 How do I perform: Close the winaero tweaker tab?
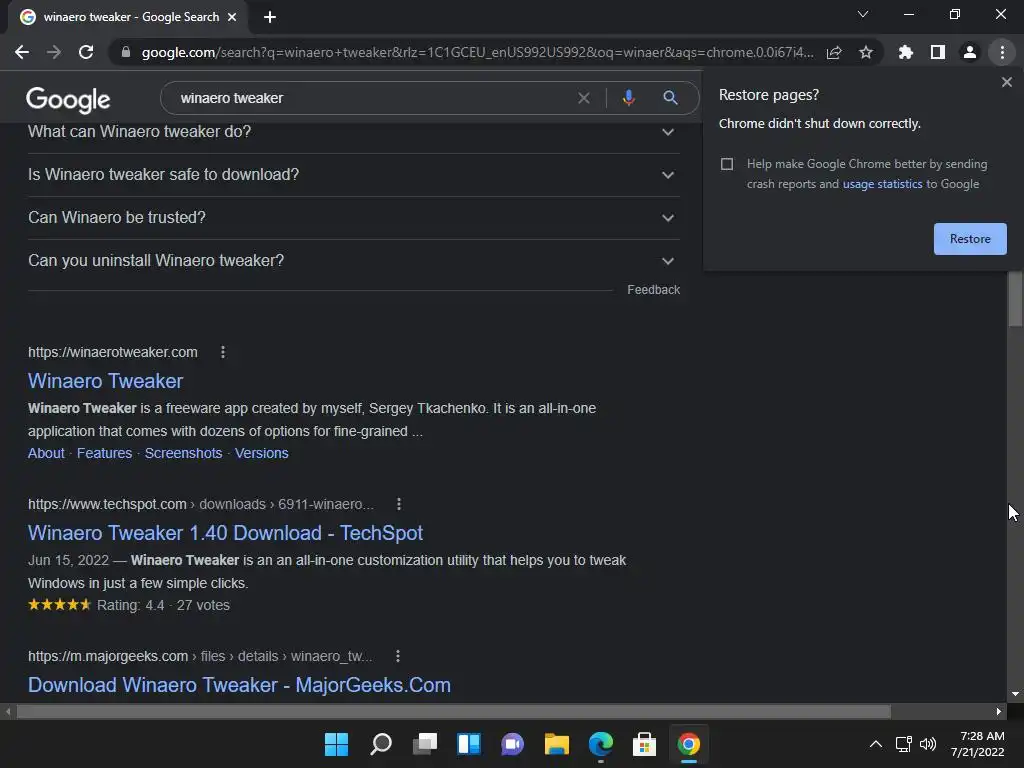(x=232, y=17)
